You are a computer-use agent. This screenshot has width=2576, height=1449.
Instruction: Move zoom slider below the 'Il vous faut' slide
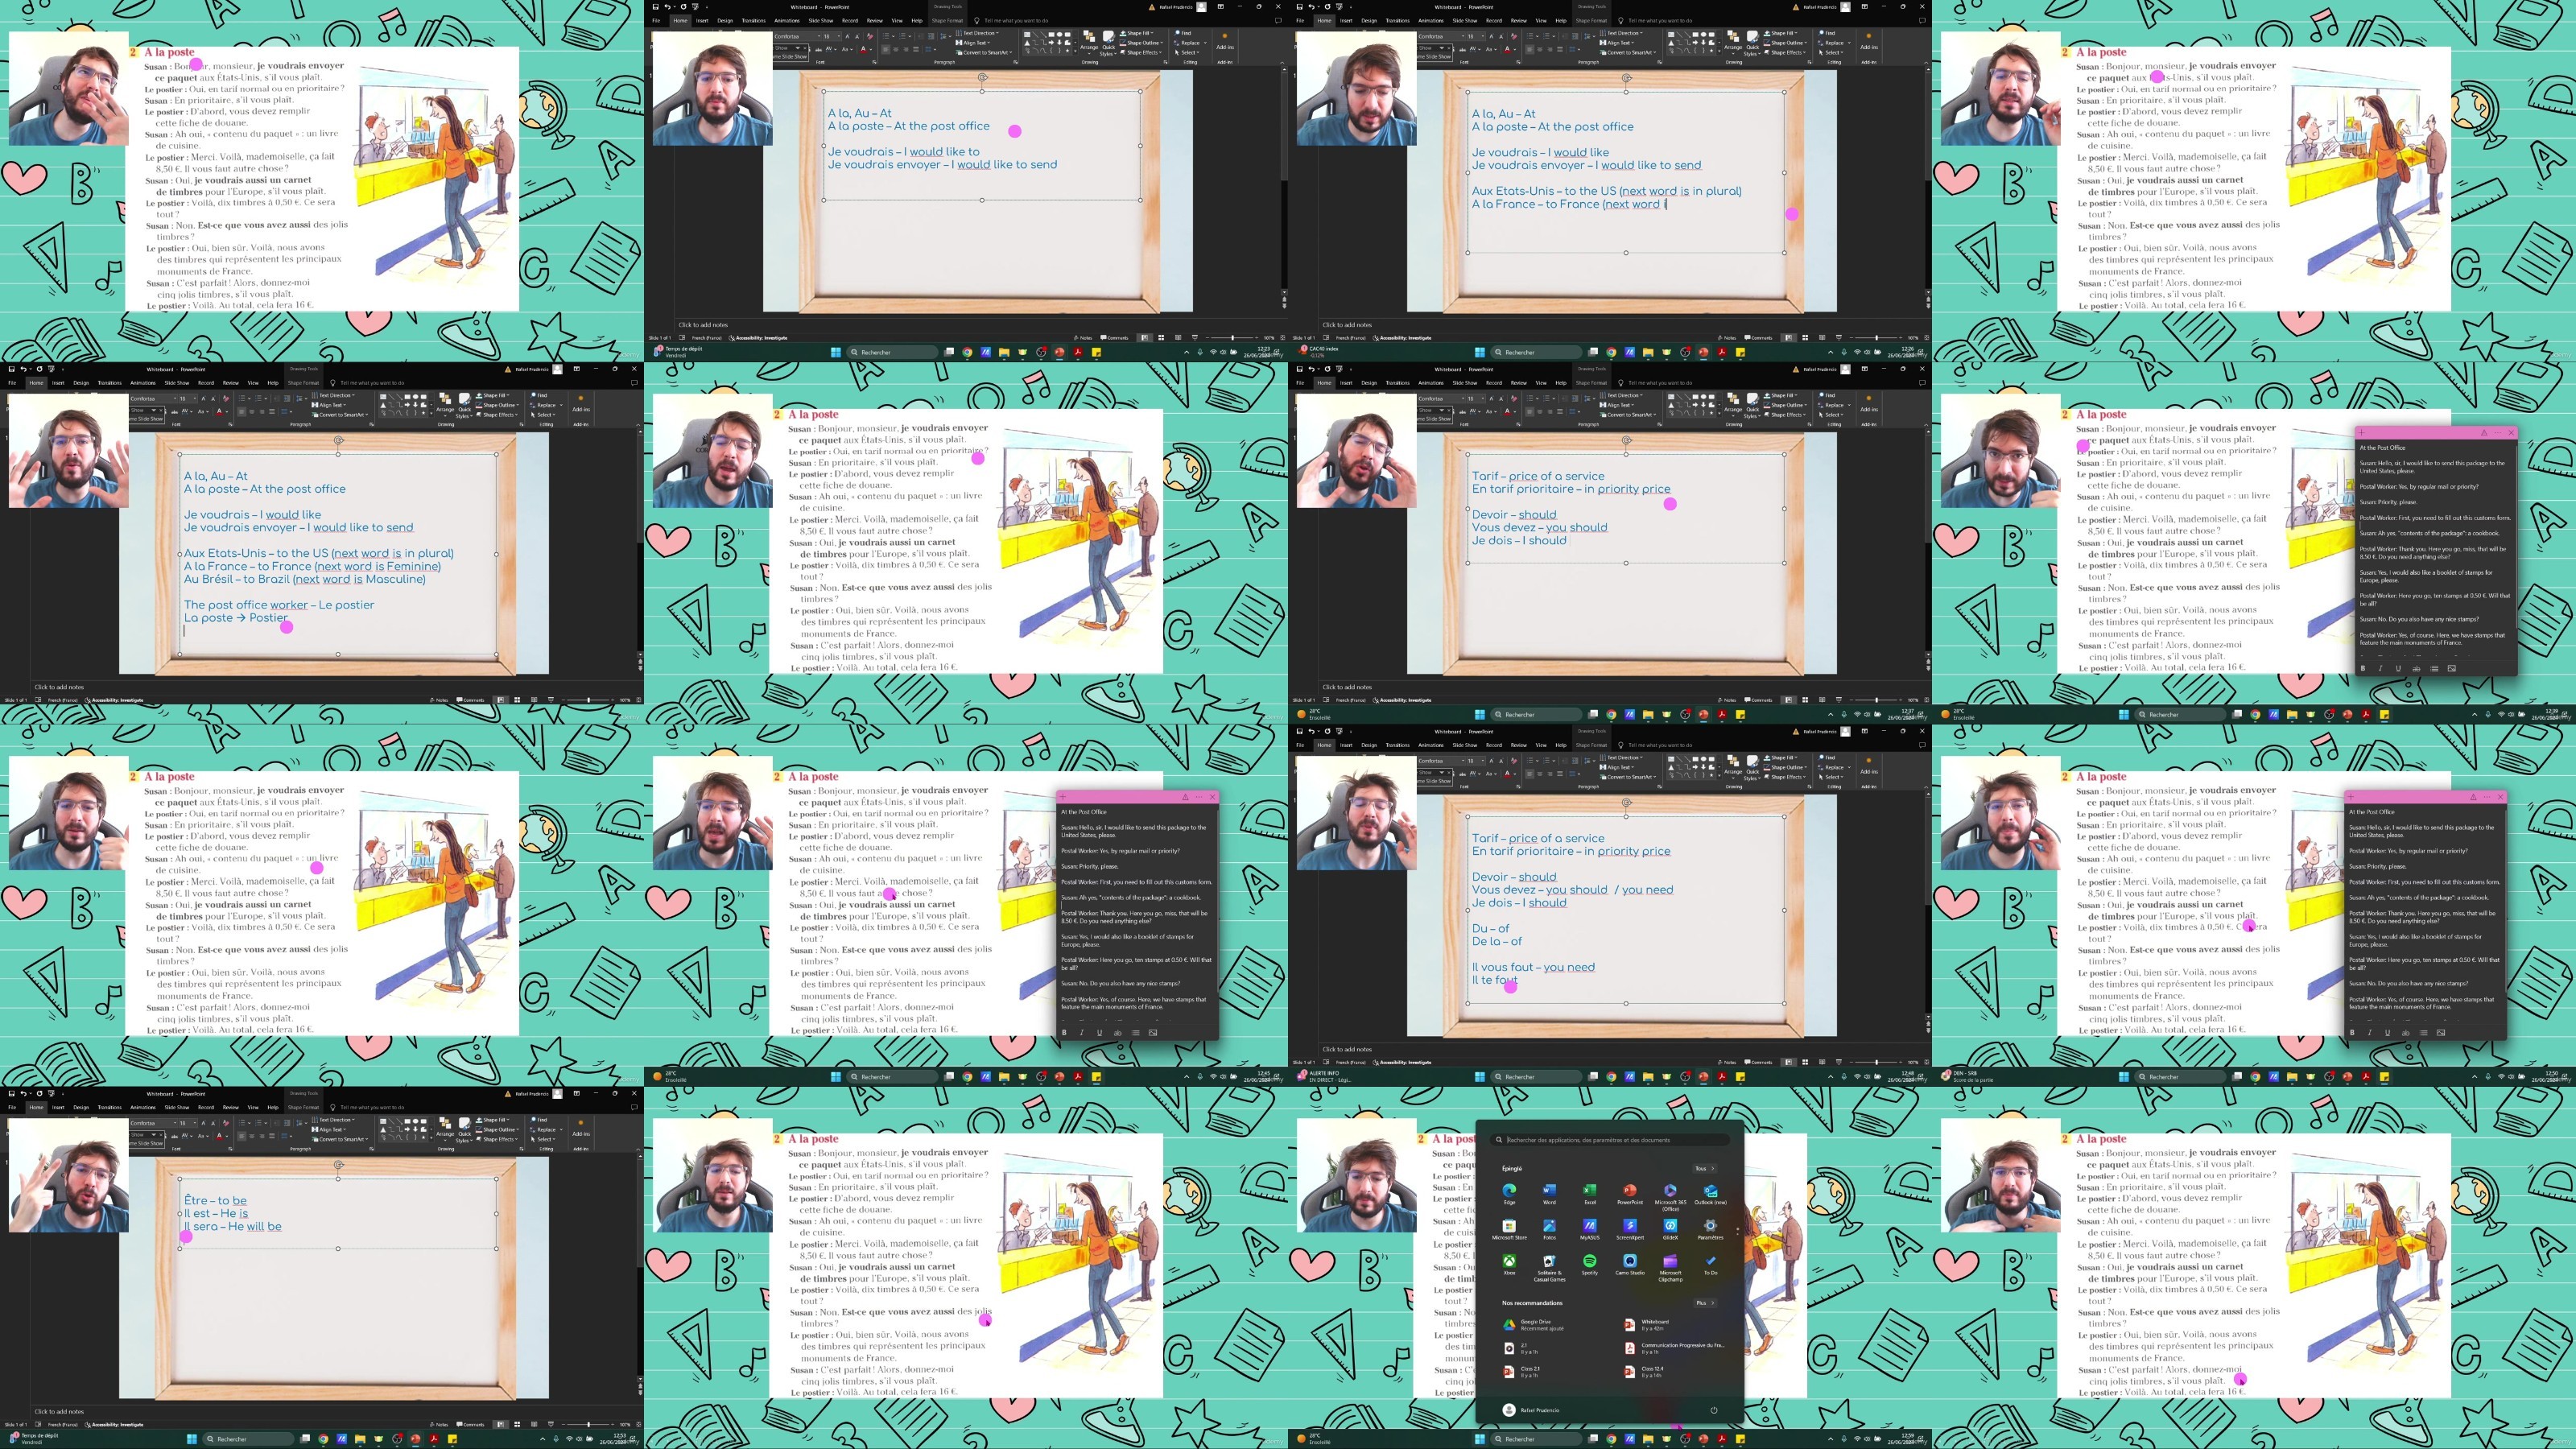click(1876, 1062)
